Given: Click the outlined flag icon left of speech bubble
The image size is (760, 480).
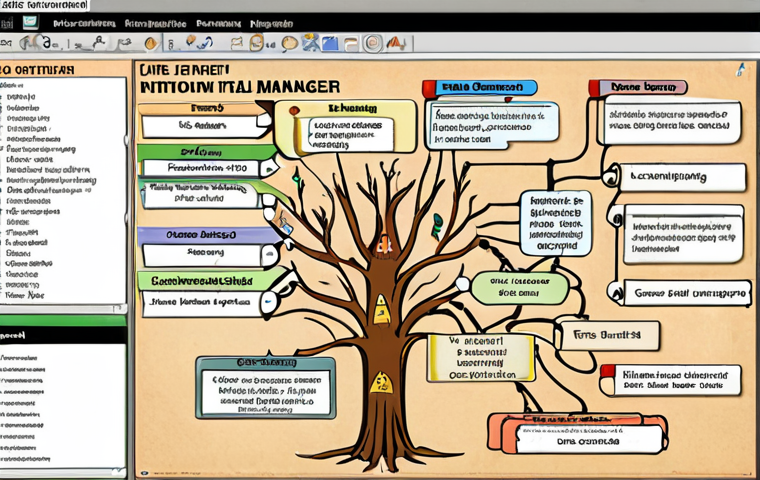Looking at the screenshot, I should click(x=237, y=44).
